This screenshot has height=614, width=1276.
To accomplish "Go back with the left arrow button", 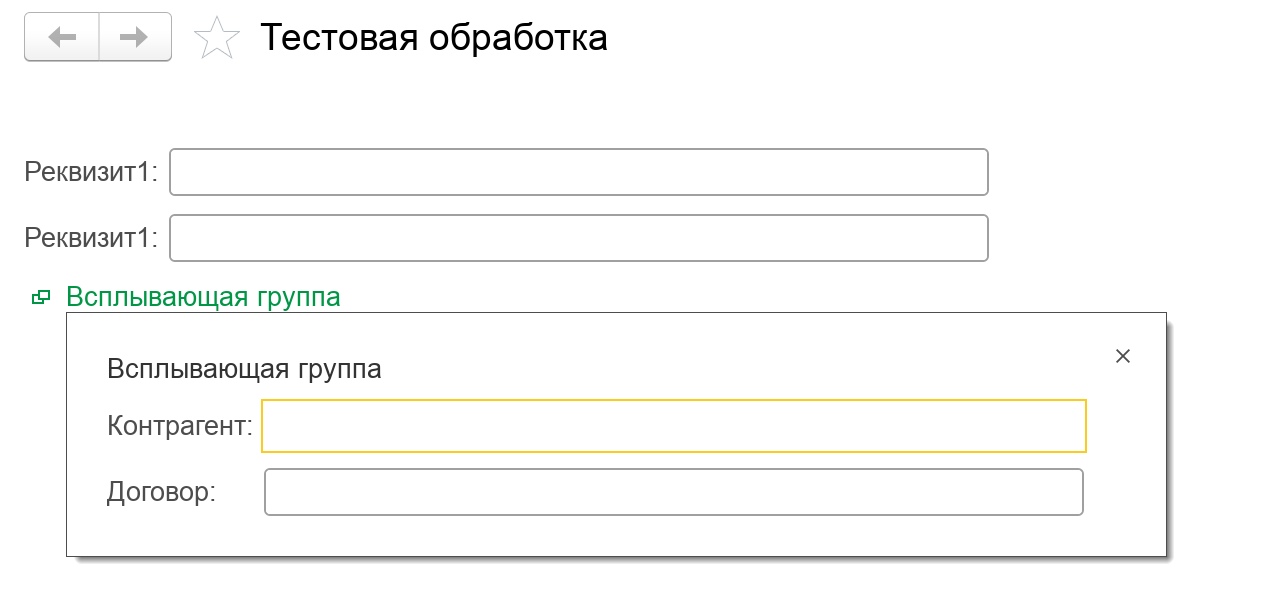I will [62, 37].
